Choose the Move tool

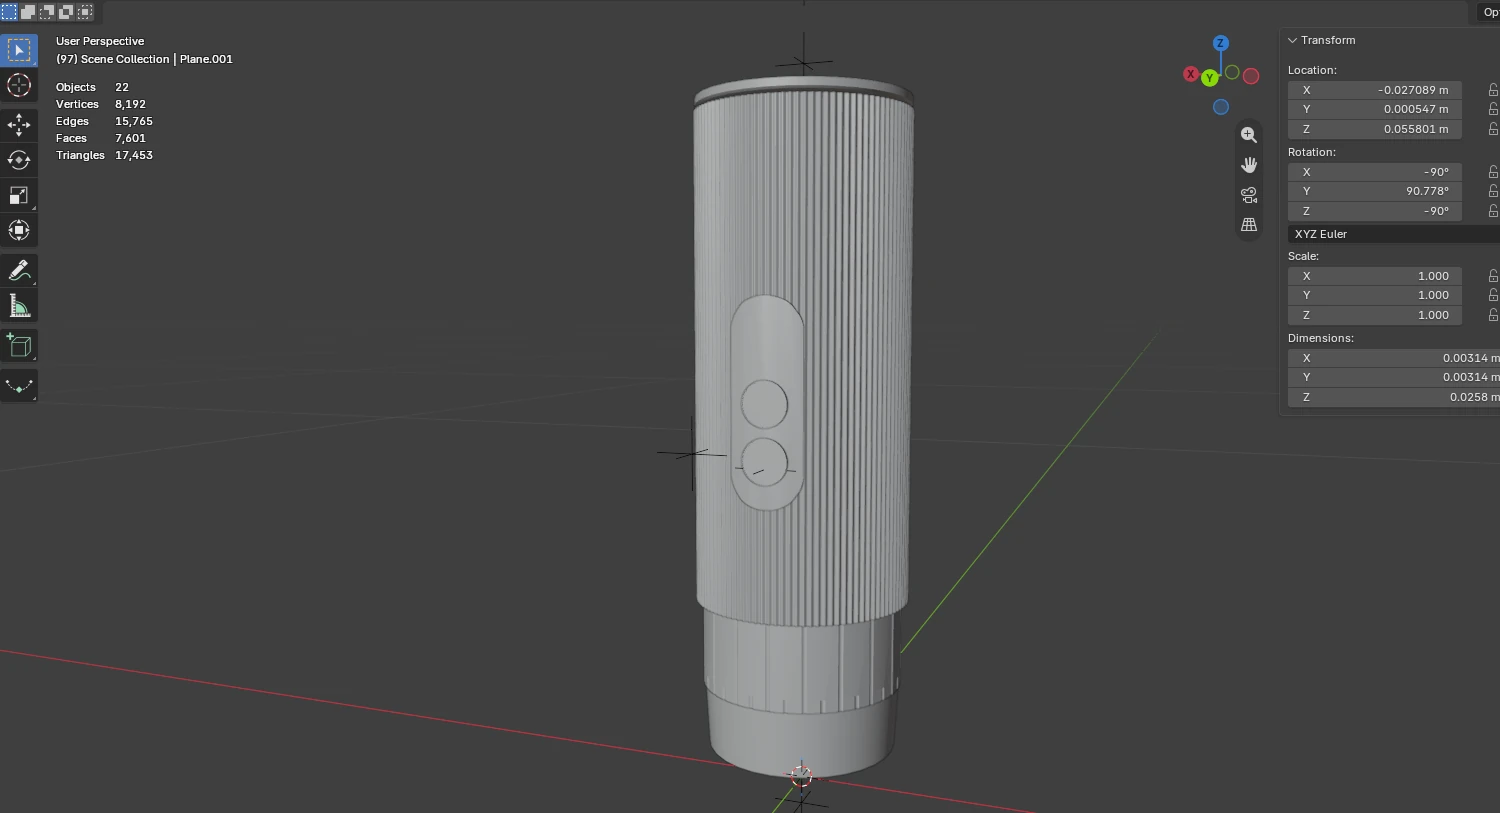(19, 125)
